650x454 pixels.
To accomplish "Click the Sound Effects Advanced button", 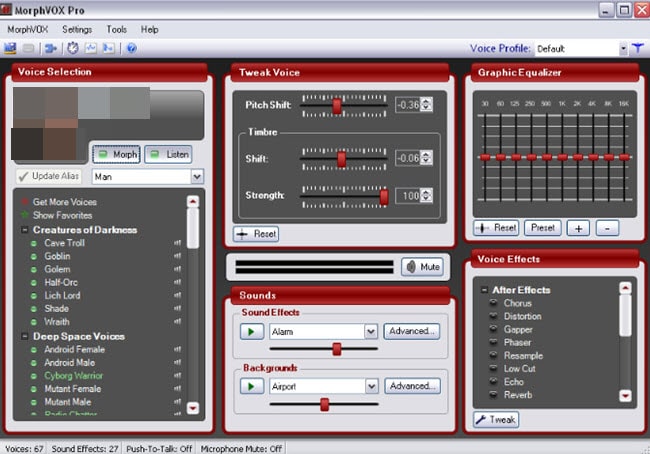I will 412,331.
